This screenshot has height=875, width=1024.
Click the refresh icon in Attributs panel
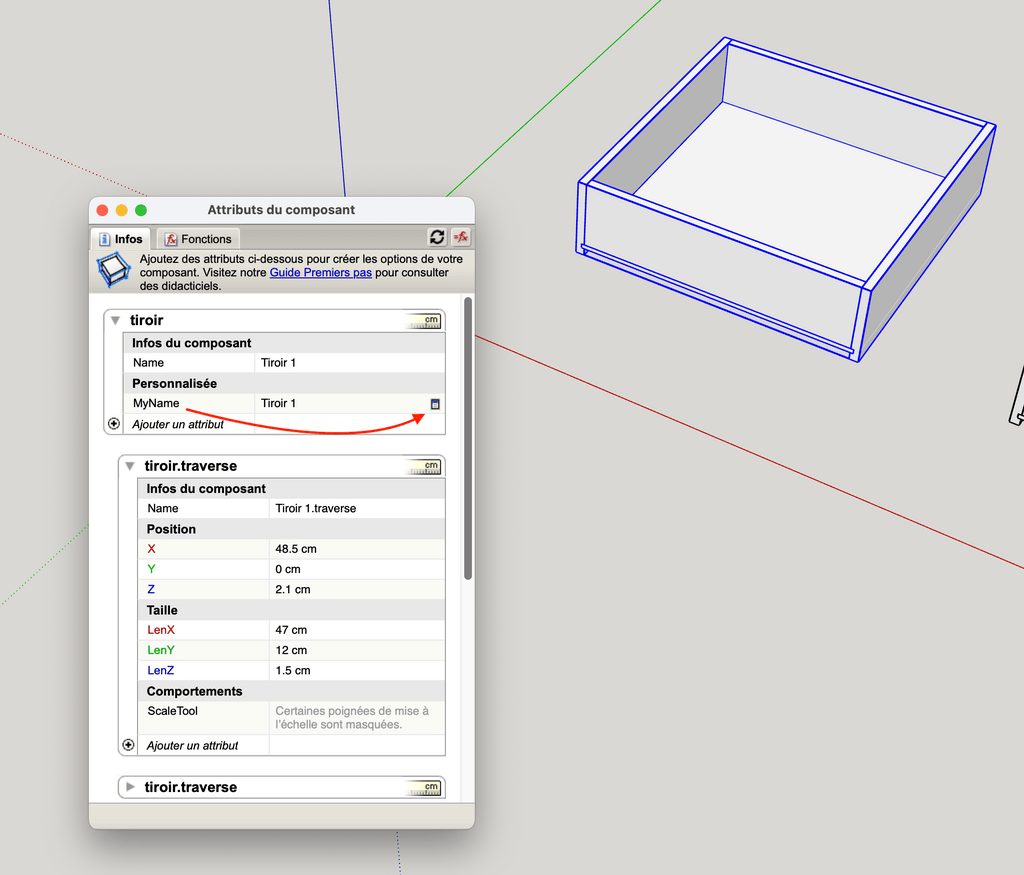coord(437,237)
